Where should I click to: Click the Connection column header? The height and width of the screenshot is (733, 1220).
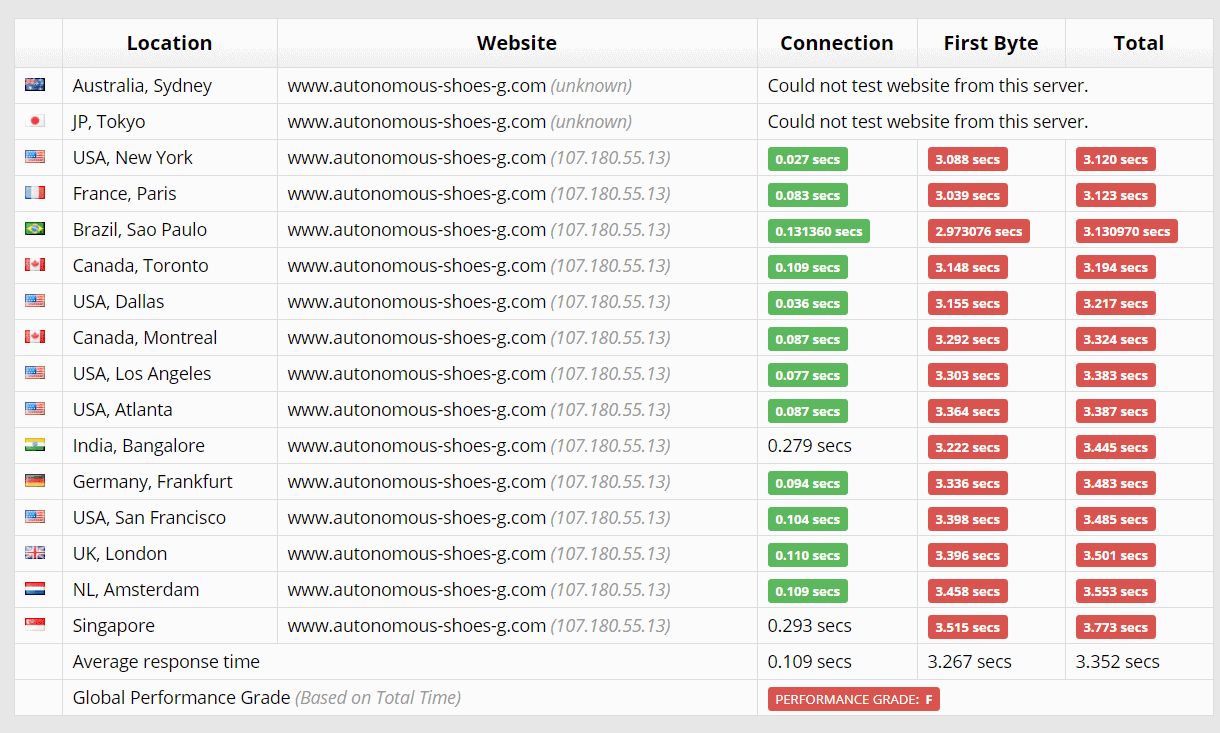(x=837, y=43)
